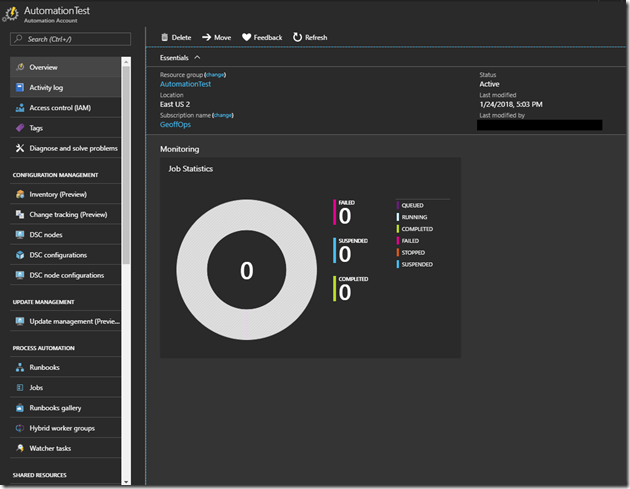This screenshot has height=489, width=630.
Task: Click the Move arrow icon
Action: tap(206, 37)
